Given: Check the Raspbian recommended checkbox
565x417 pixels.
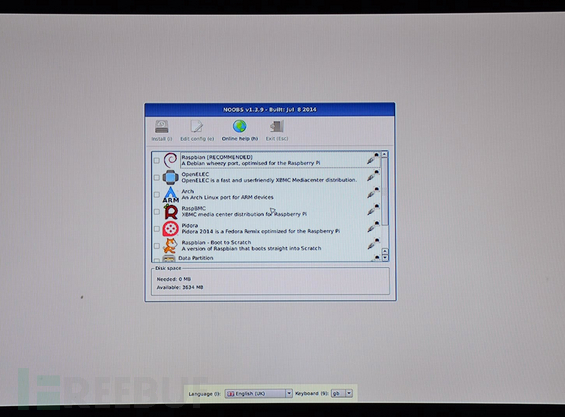Looking at the screenshot, I should pos(156,160).
